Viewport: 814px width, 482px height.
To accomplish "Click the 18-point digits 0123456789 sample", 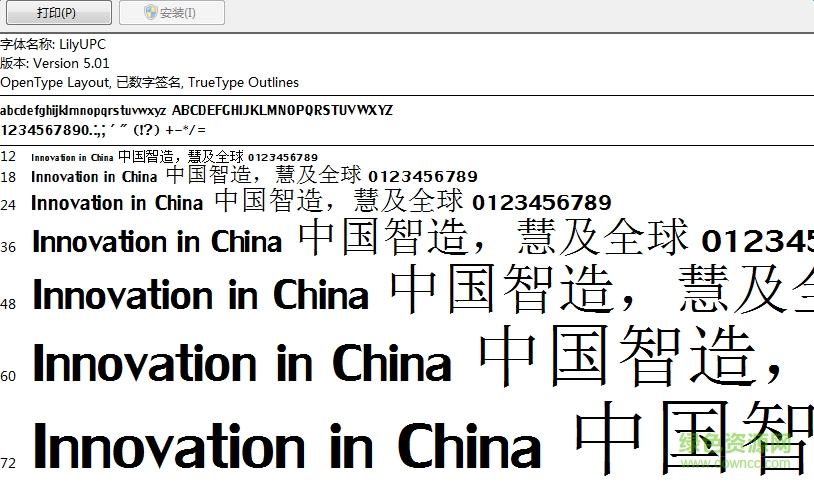I will (x=423, y=177).
